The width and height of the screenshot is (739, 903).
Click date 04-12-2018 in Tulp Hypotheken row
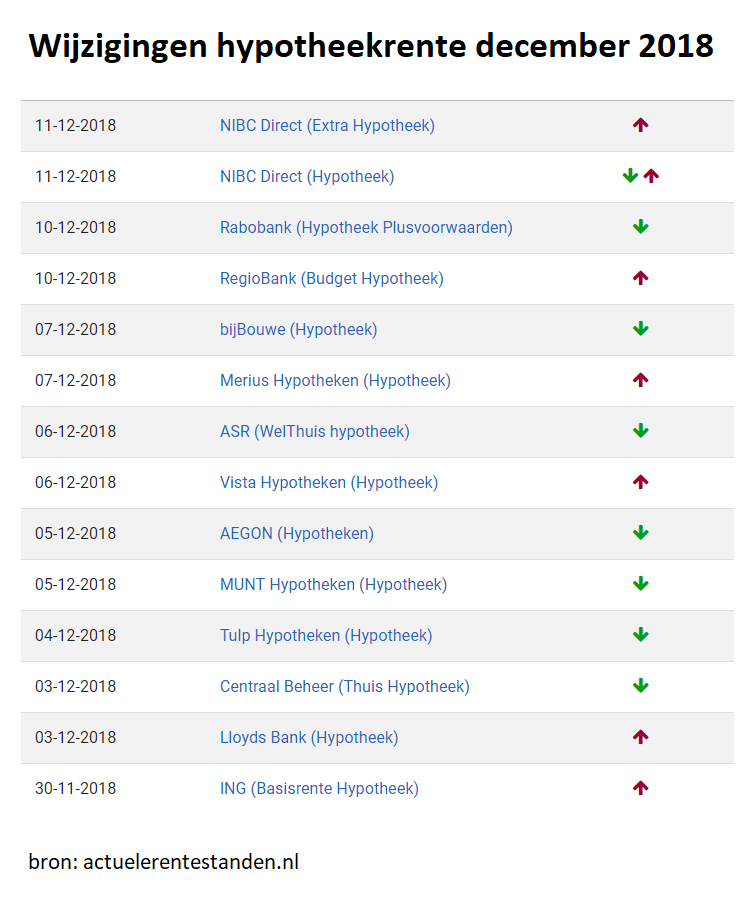(x=75, y=636)
